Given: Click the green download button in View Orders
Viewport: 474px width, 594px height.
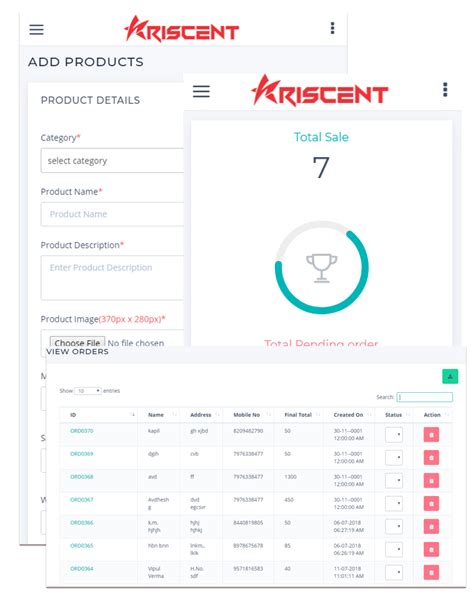Looking at the screenshot, I should click(x=450, y=376).
